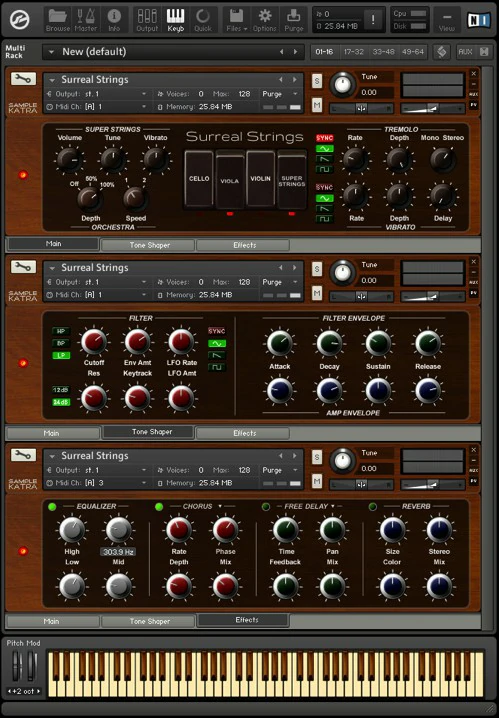
Task: Solo the third Surreal Strings instrument
Action: pos(317,457)
